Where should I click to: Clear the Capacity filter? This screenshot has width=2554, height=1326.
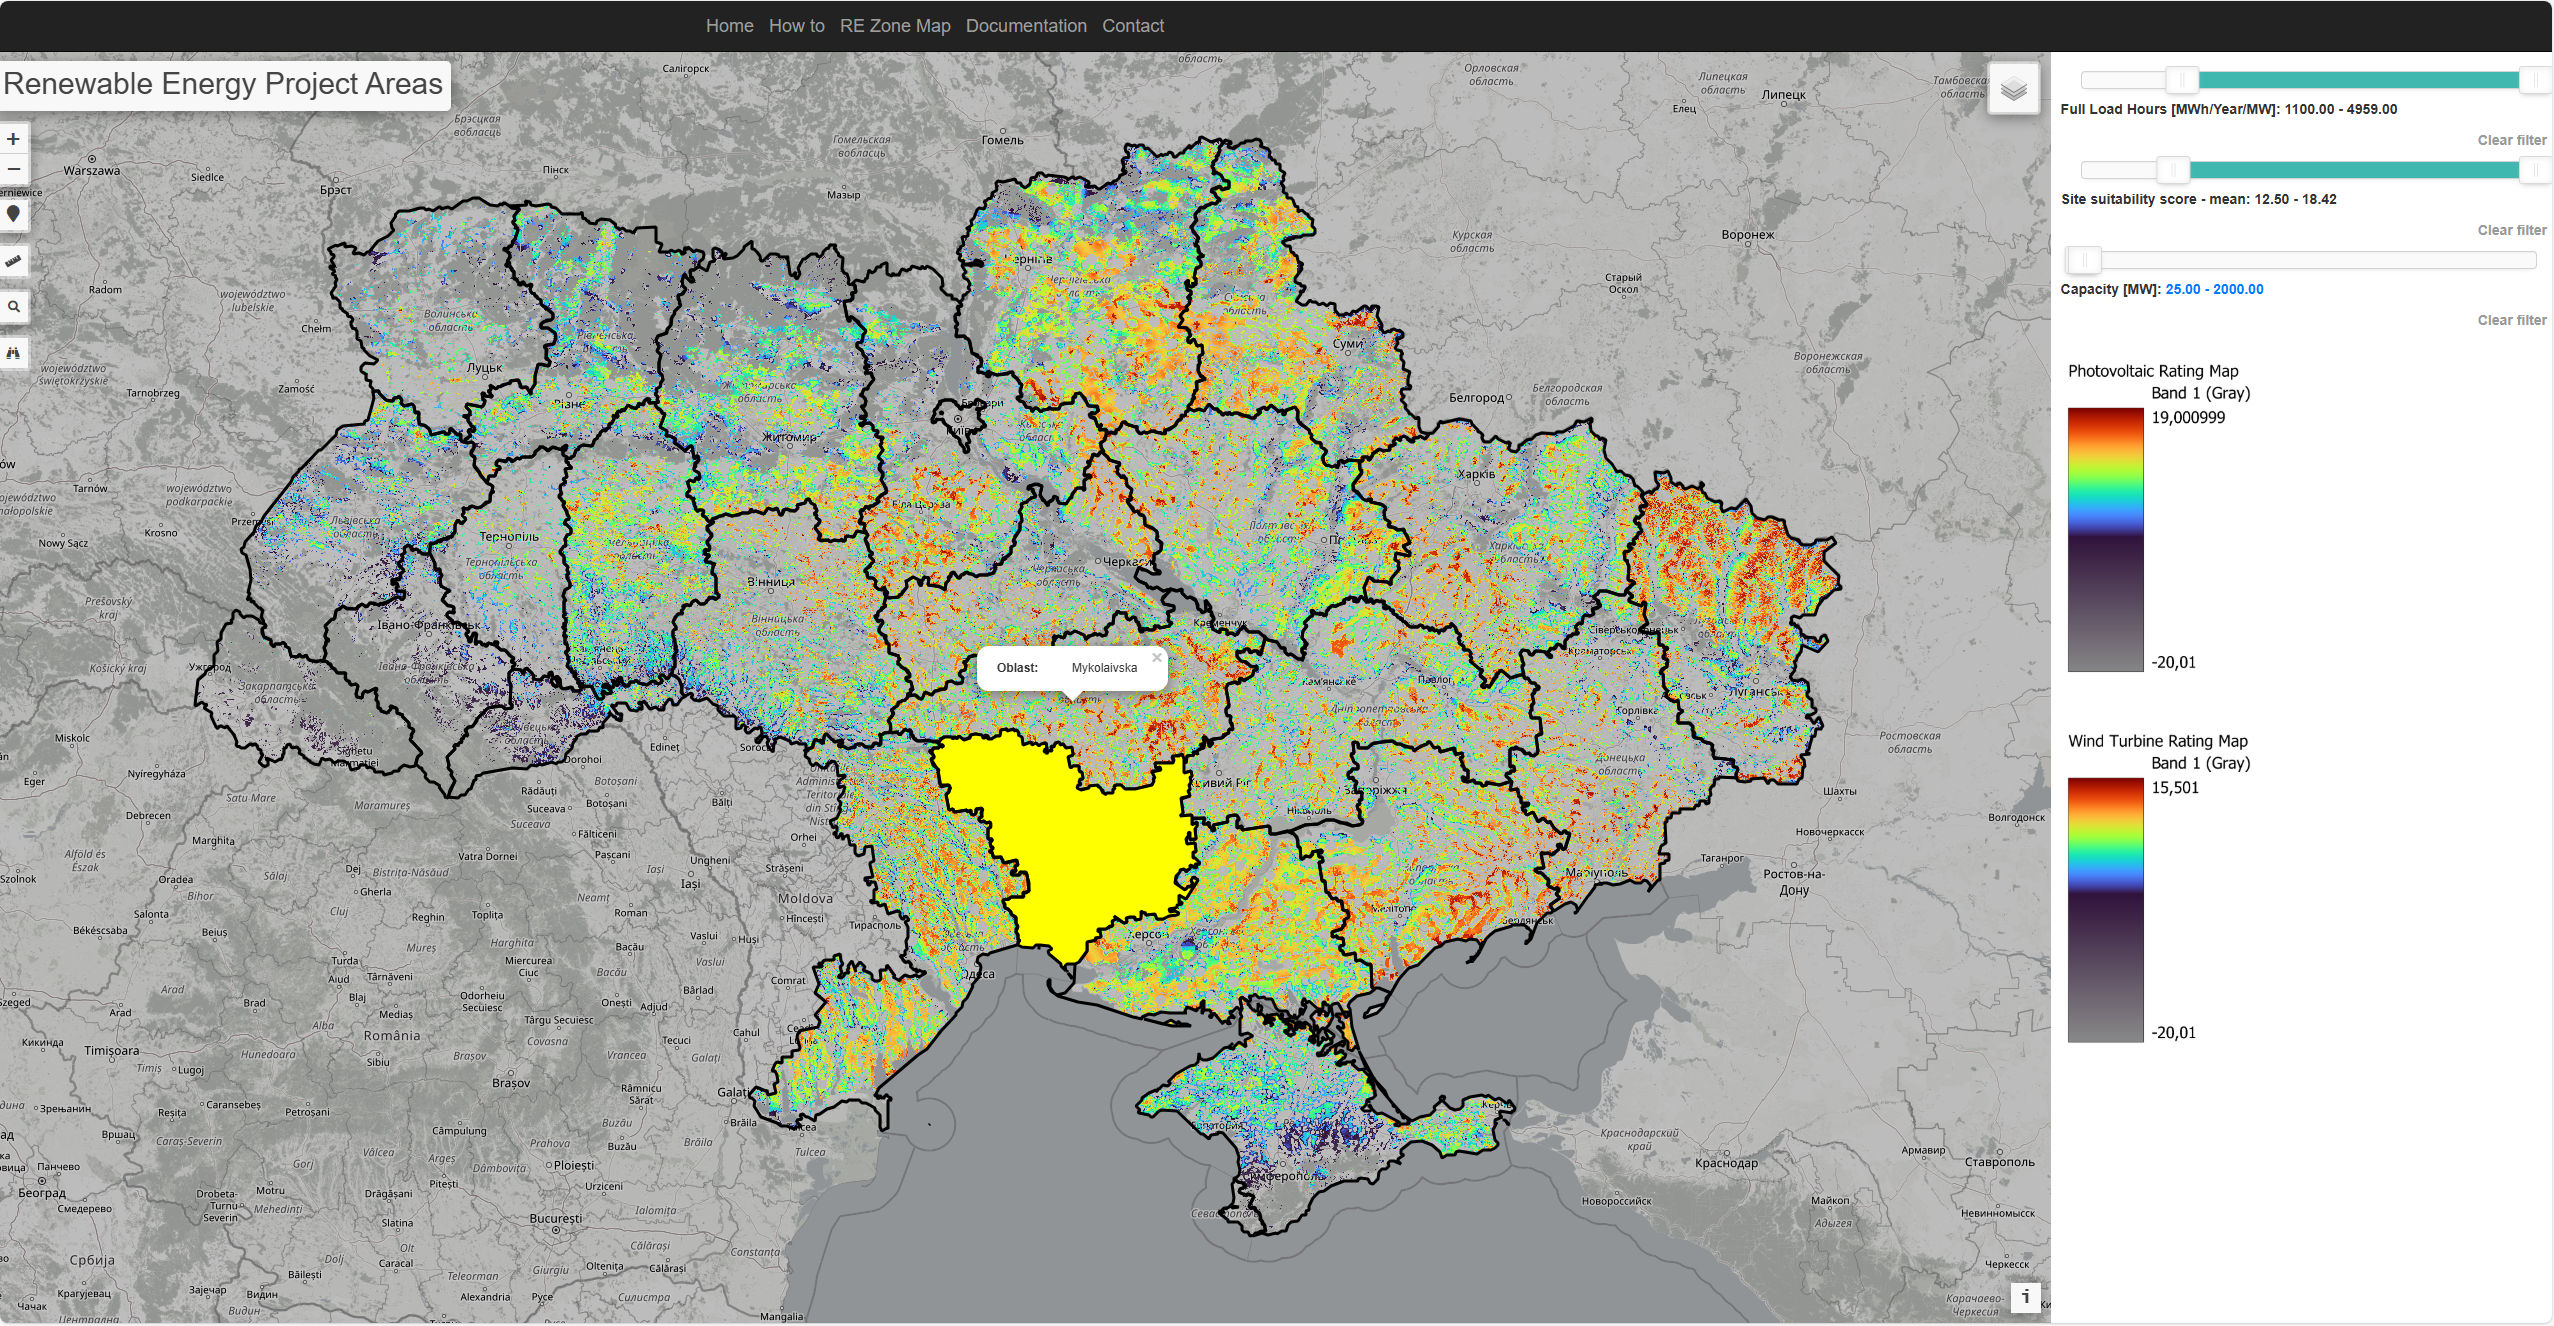(2511, 320)
